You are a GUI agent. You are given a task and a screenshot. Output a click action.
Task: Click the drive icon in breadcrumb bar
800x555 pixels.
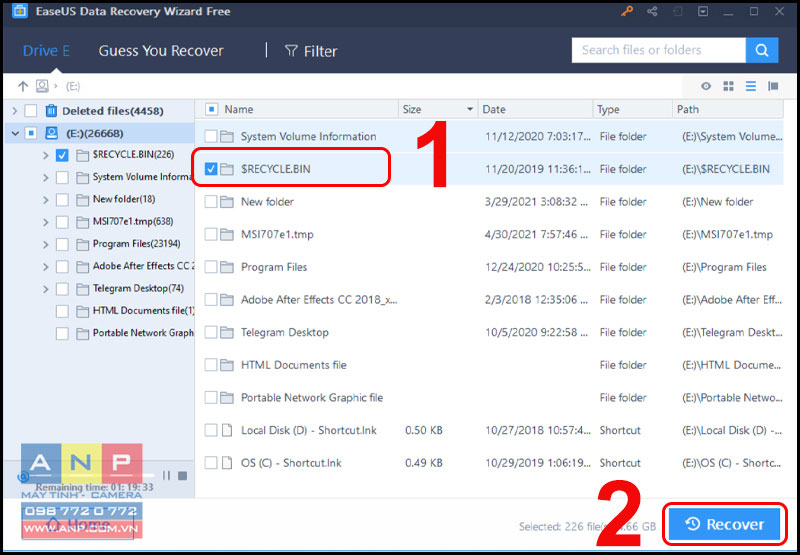click(42, 86)
